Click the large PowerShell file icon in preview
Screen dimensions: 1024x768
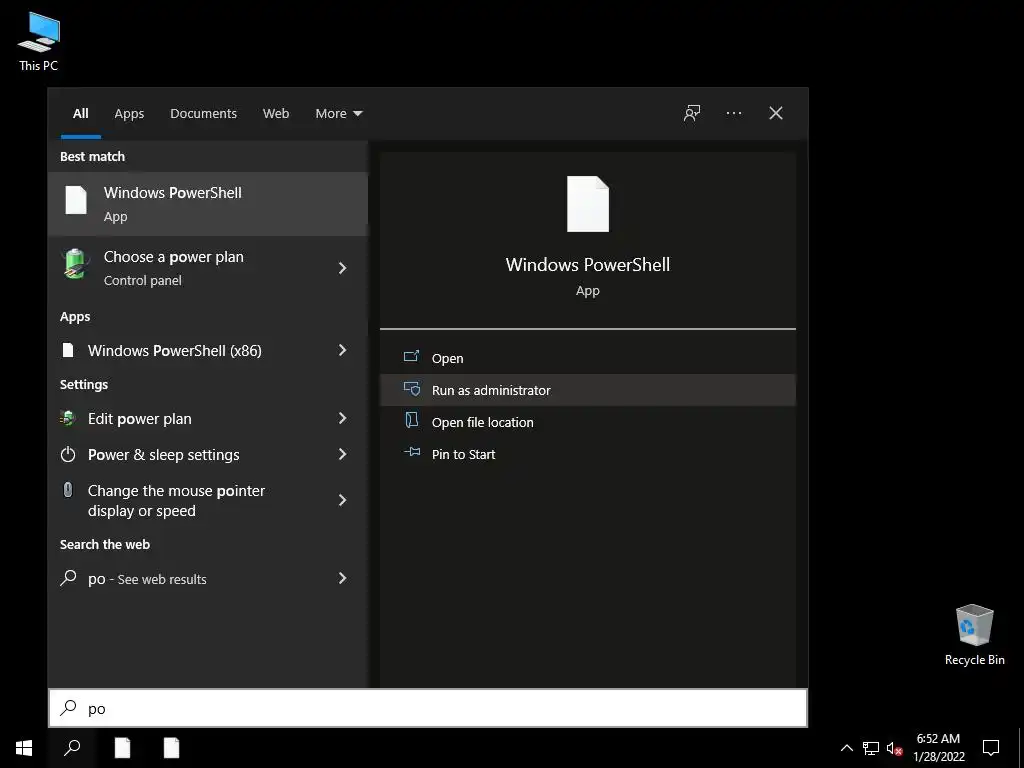pyautogui.click(x=588, y=204)
